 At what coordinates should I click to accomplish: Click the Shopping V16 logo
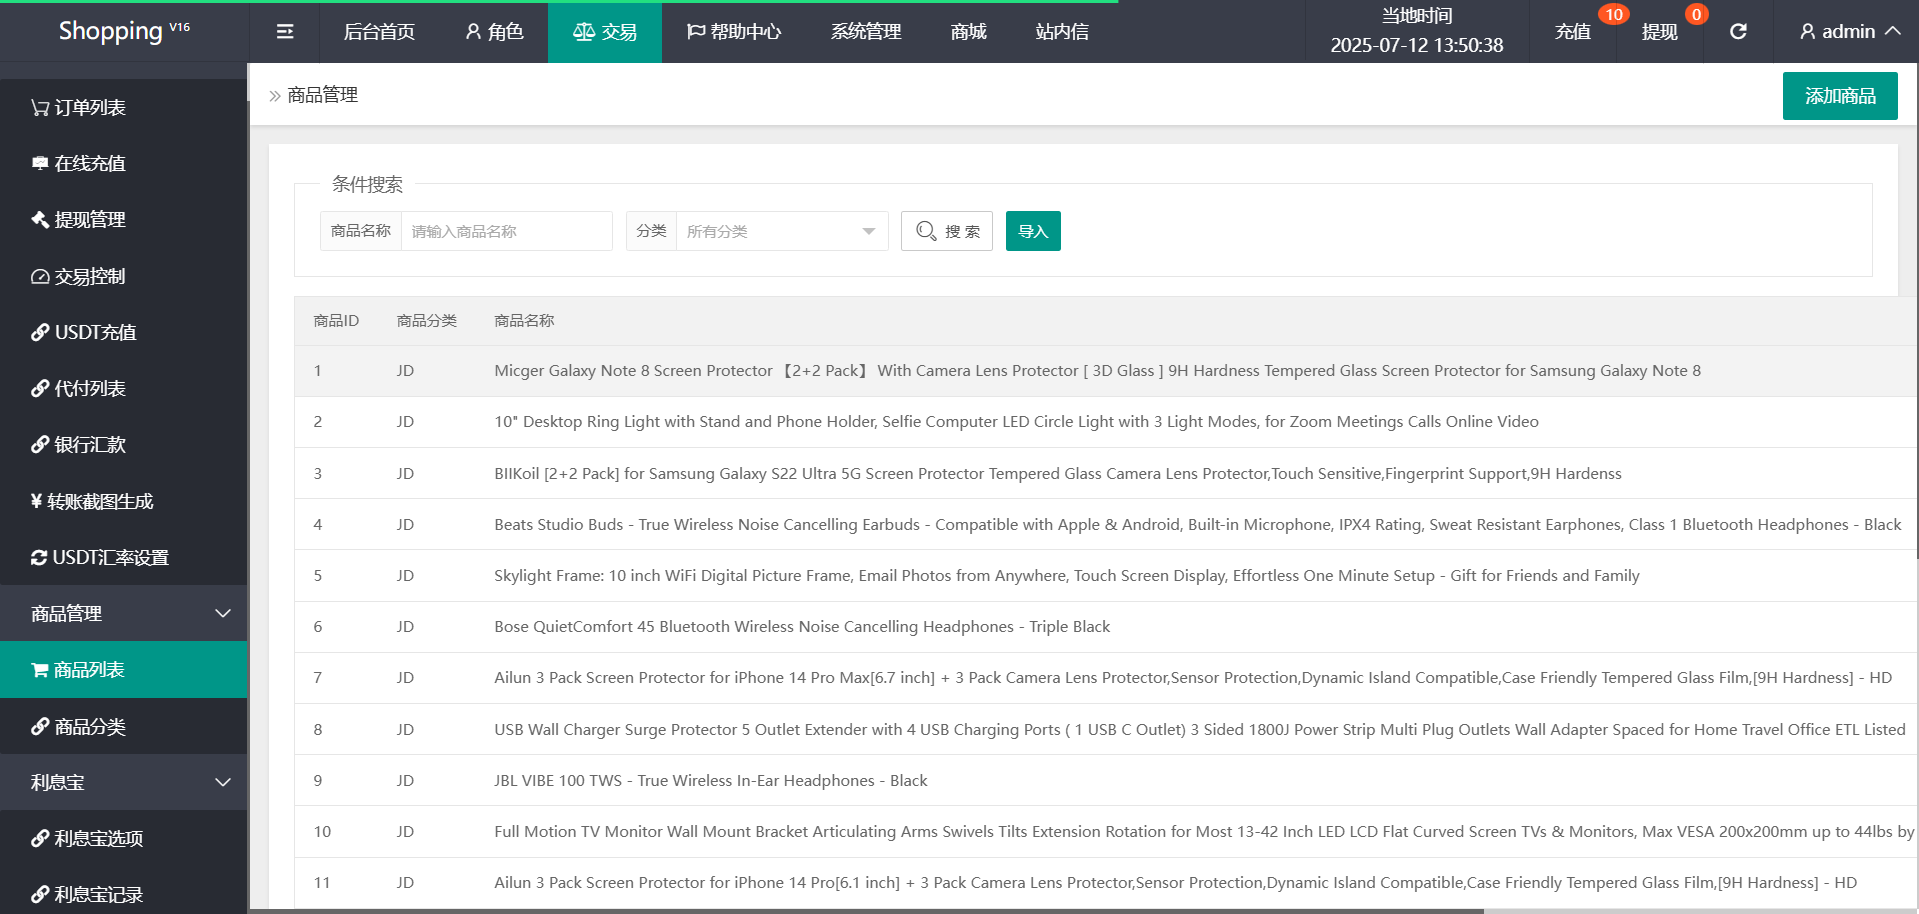click(124, 31)
